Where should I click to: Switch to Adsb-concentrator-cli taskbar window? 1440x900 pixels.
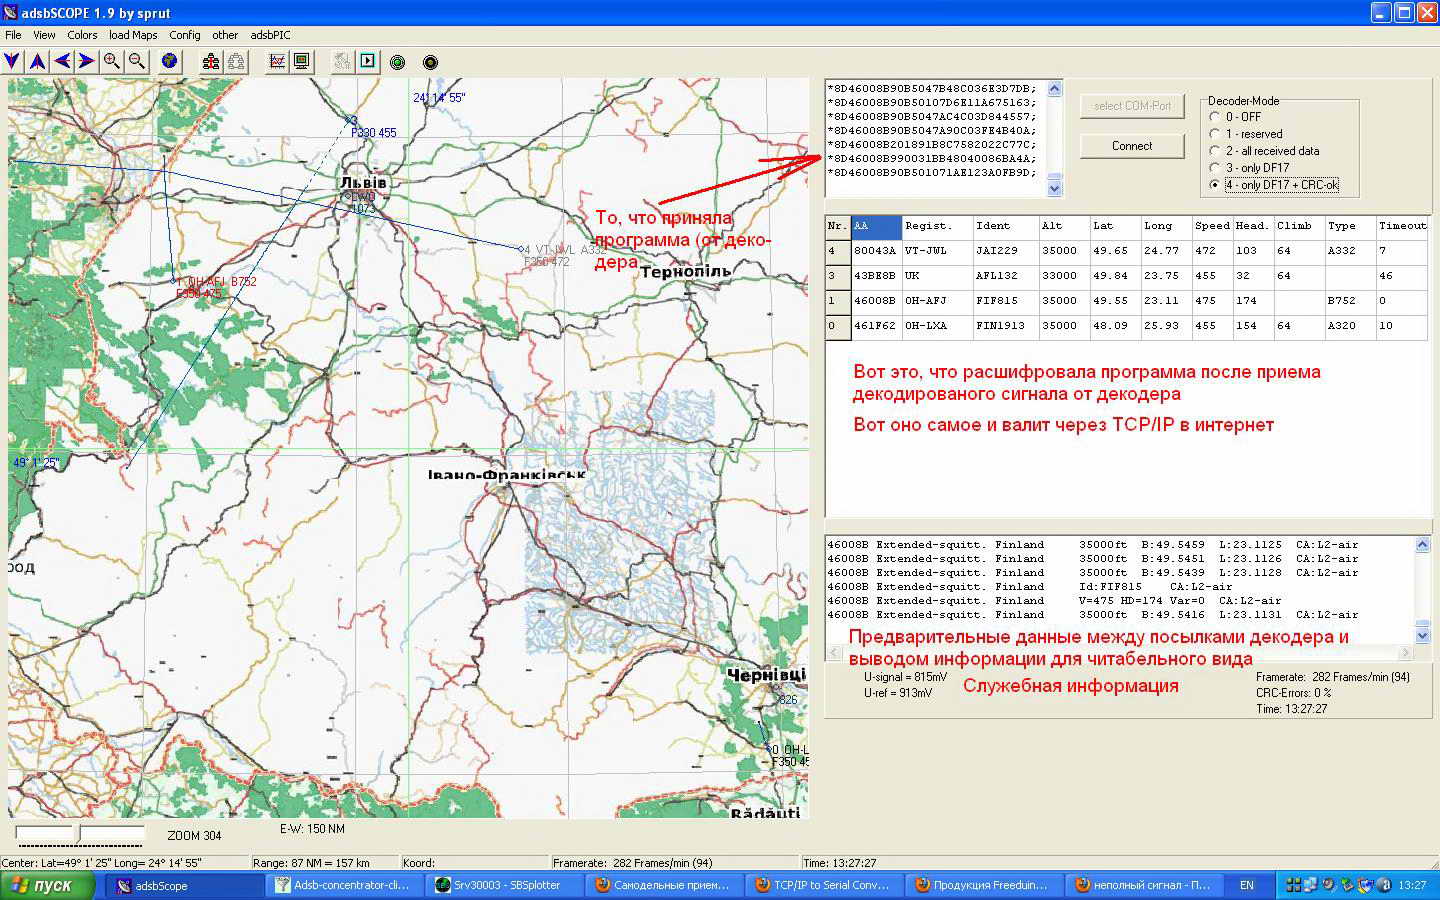click(x=345, y=885)
